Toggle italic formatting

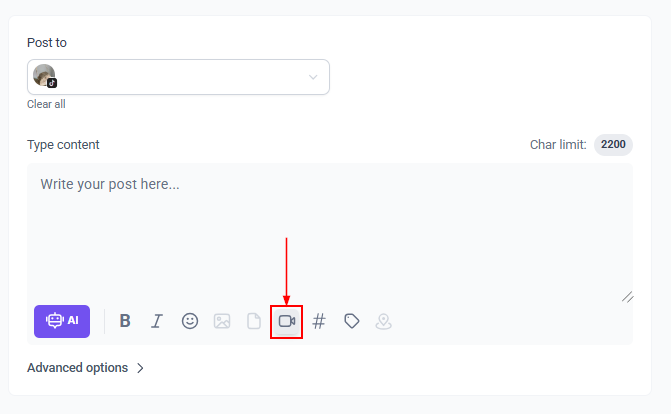157,321
